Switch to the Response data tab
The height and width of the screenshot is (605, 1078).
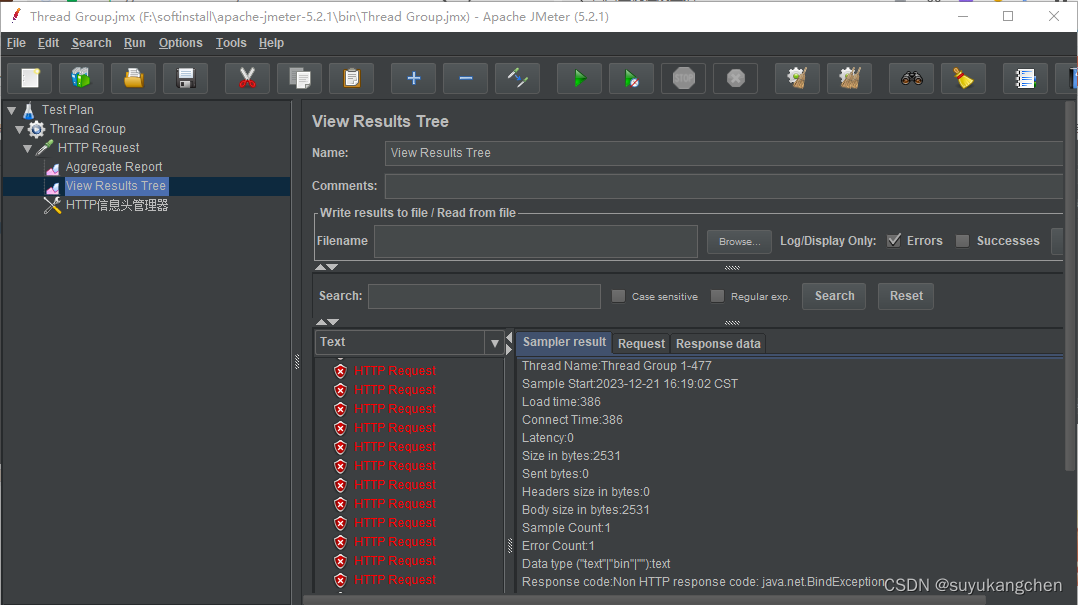718,344
